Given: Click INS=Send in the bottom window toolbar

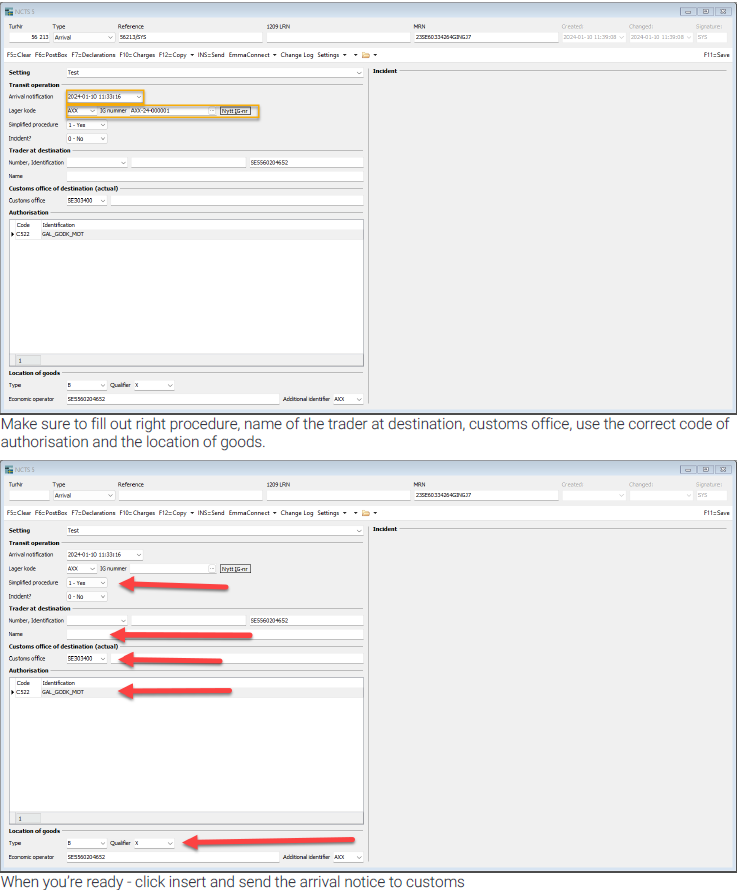Looking at the screenshot, I should pos(211,513).
